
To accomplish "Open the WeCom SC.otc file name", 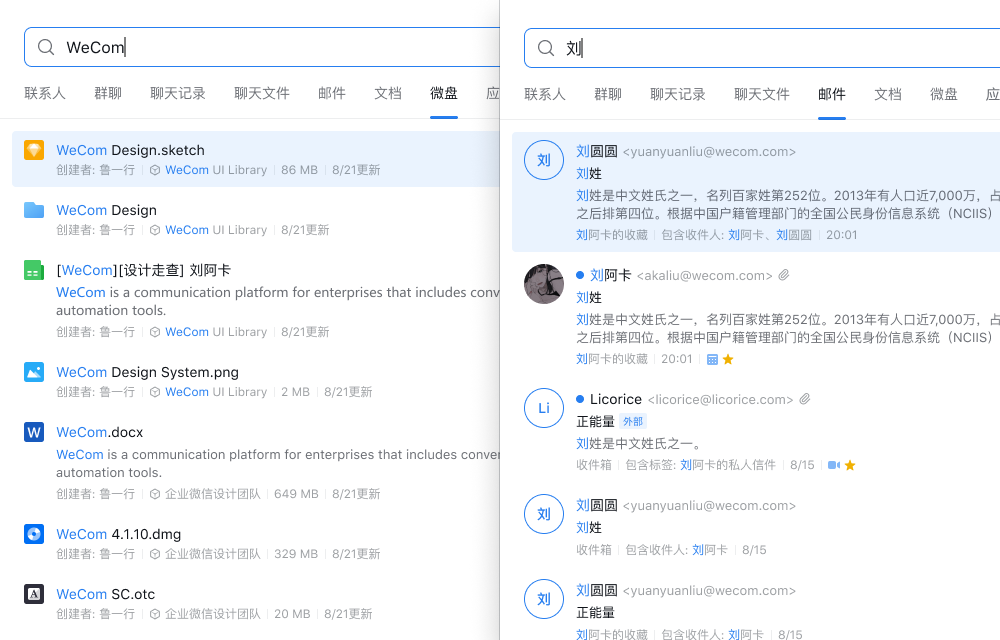I will (x=106, y=594).
